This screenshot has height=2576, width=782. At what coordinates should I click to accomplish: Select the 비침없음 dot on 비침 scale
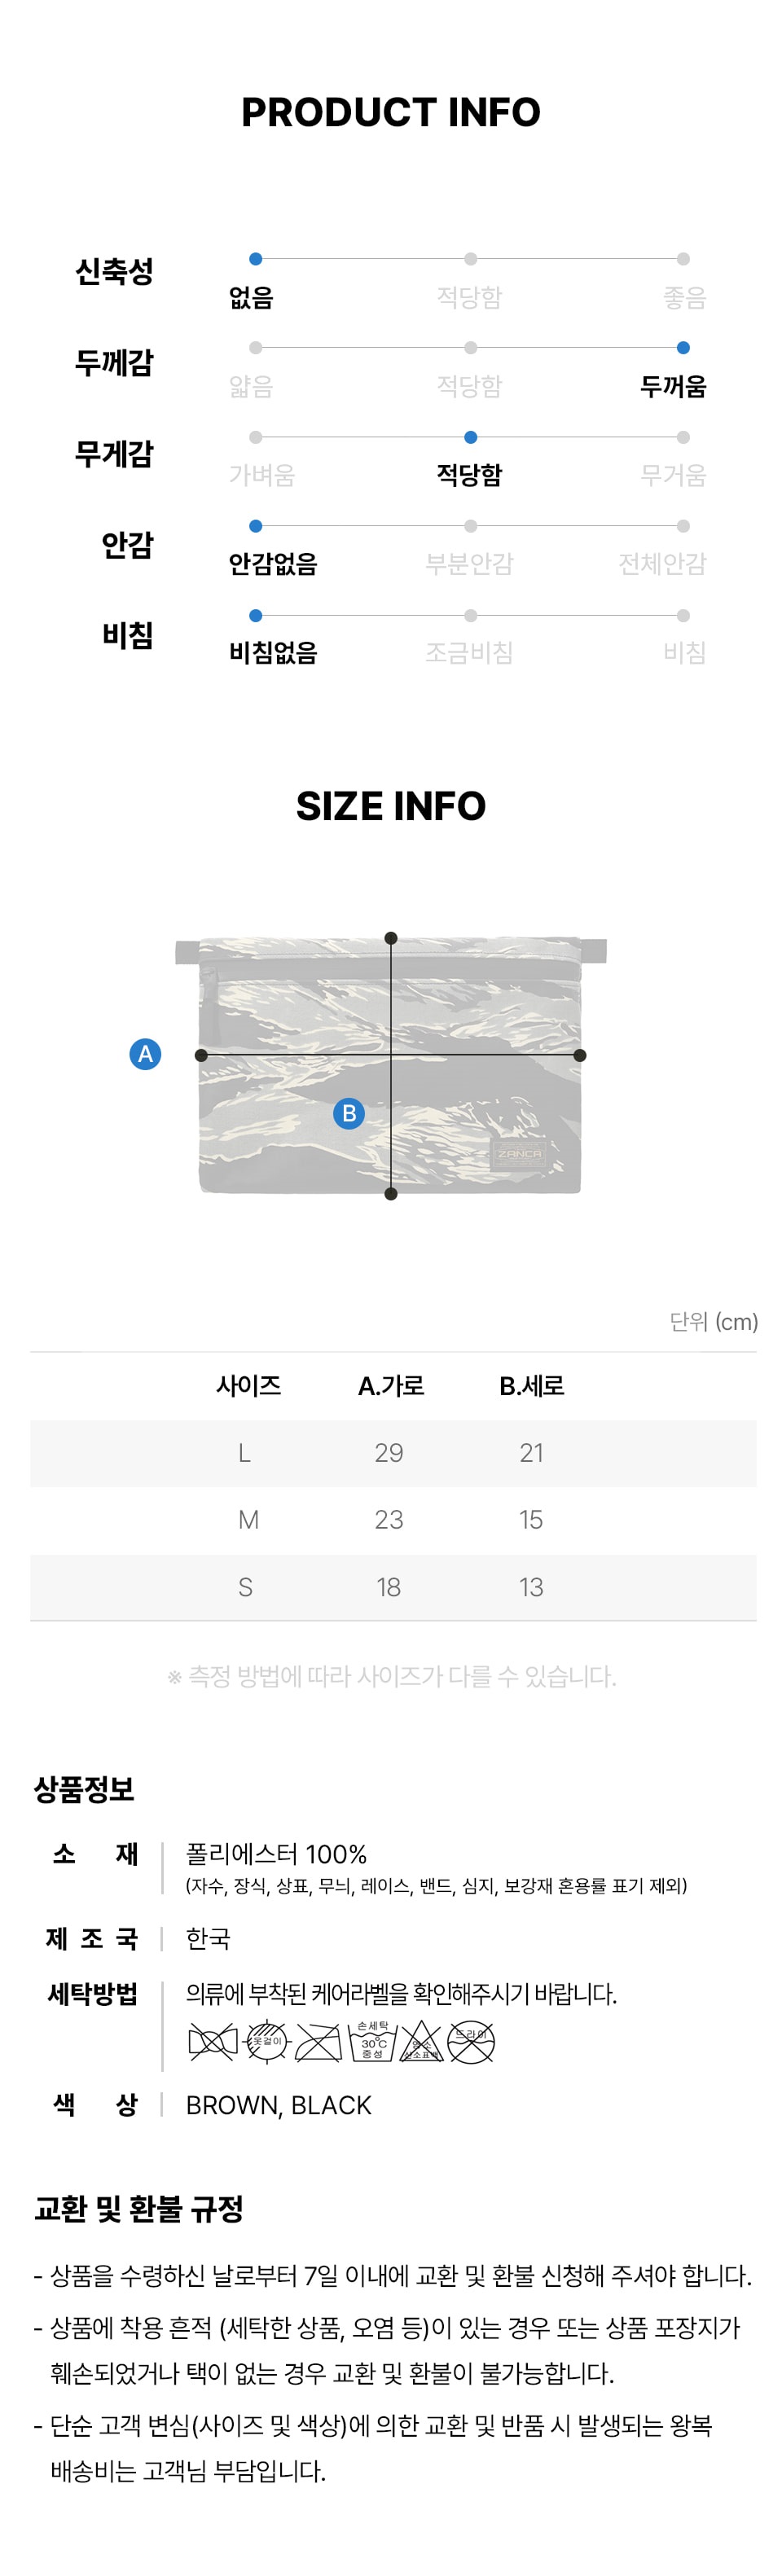click(x=256, y=616)
